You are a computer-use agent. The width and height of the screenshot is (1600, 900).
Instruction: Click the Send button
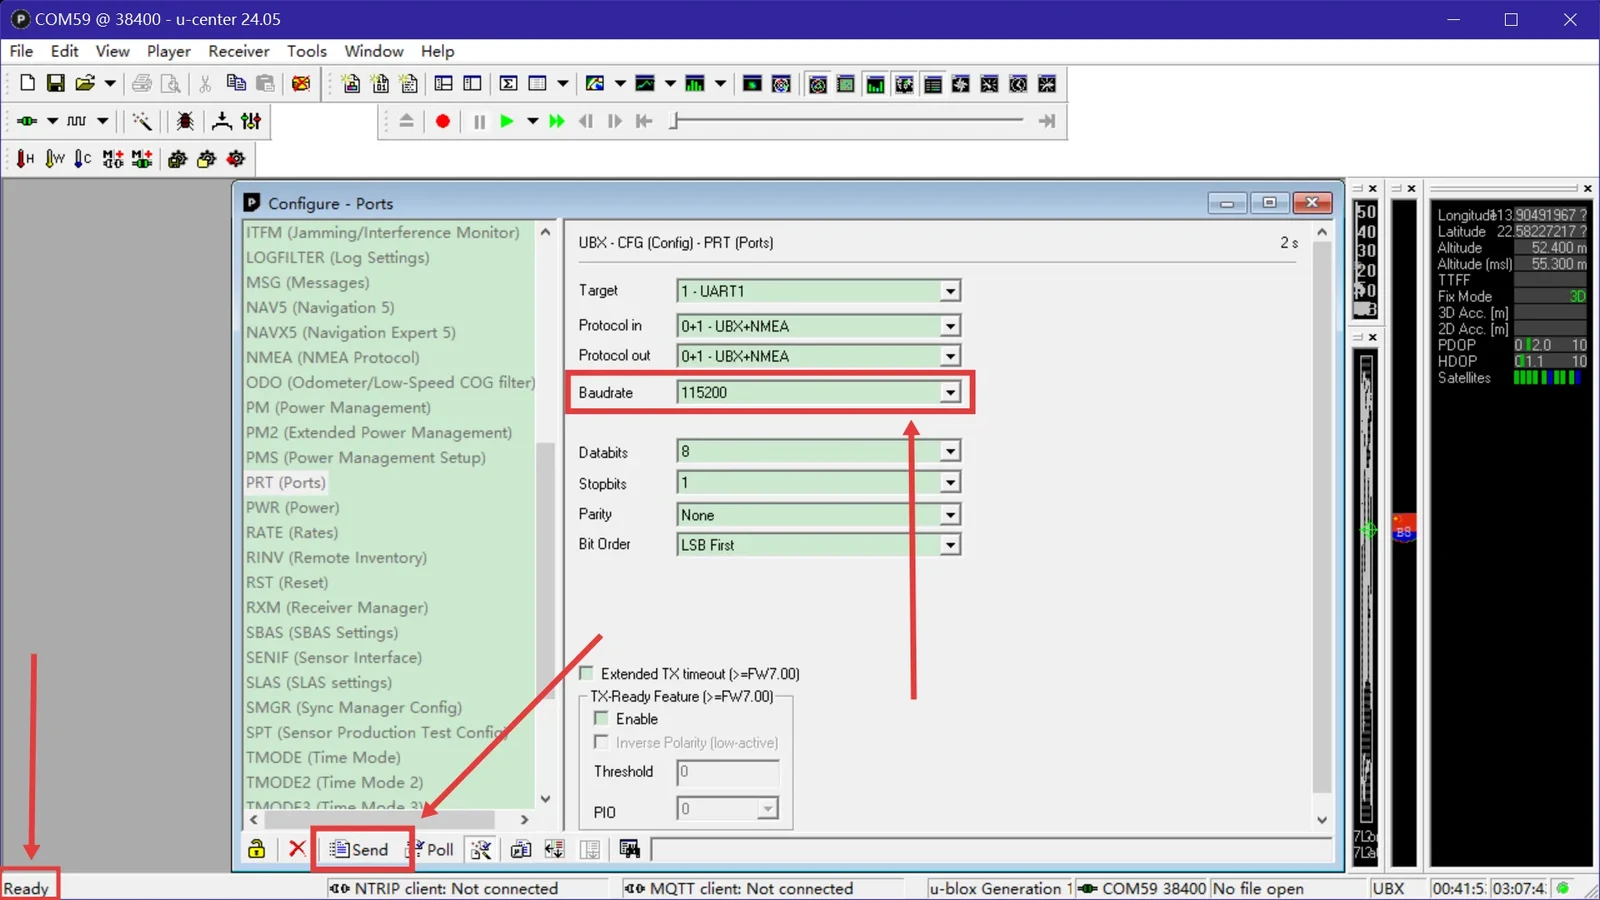[x=360, y=849]
